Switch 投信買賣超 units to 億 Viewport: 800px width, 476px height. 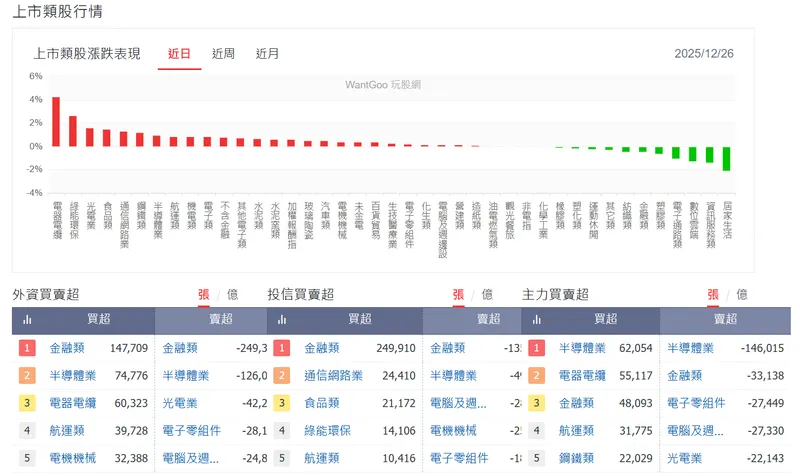[x=487, y=294]
